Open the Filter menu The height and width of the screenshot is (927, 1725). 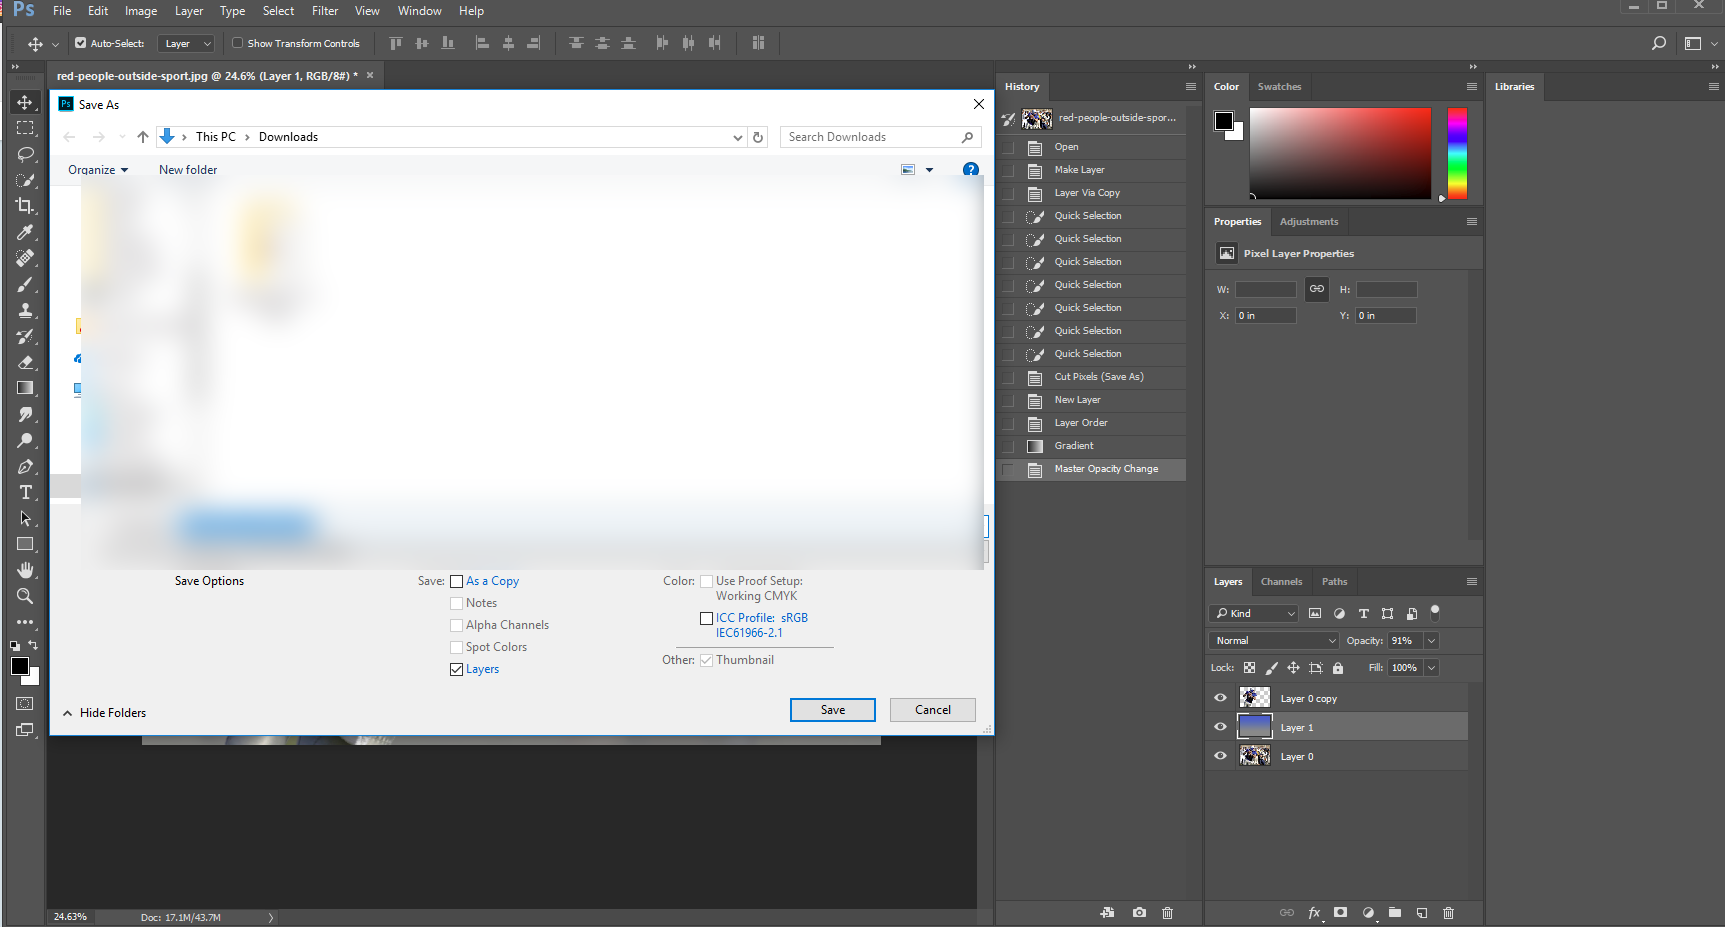[325, 11]
